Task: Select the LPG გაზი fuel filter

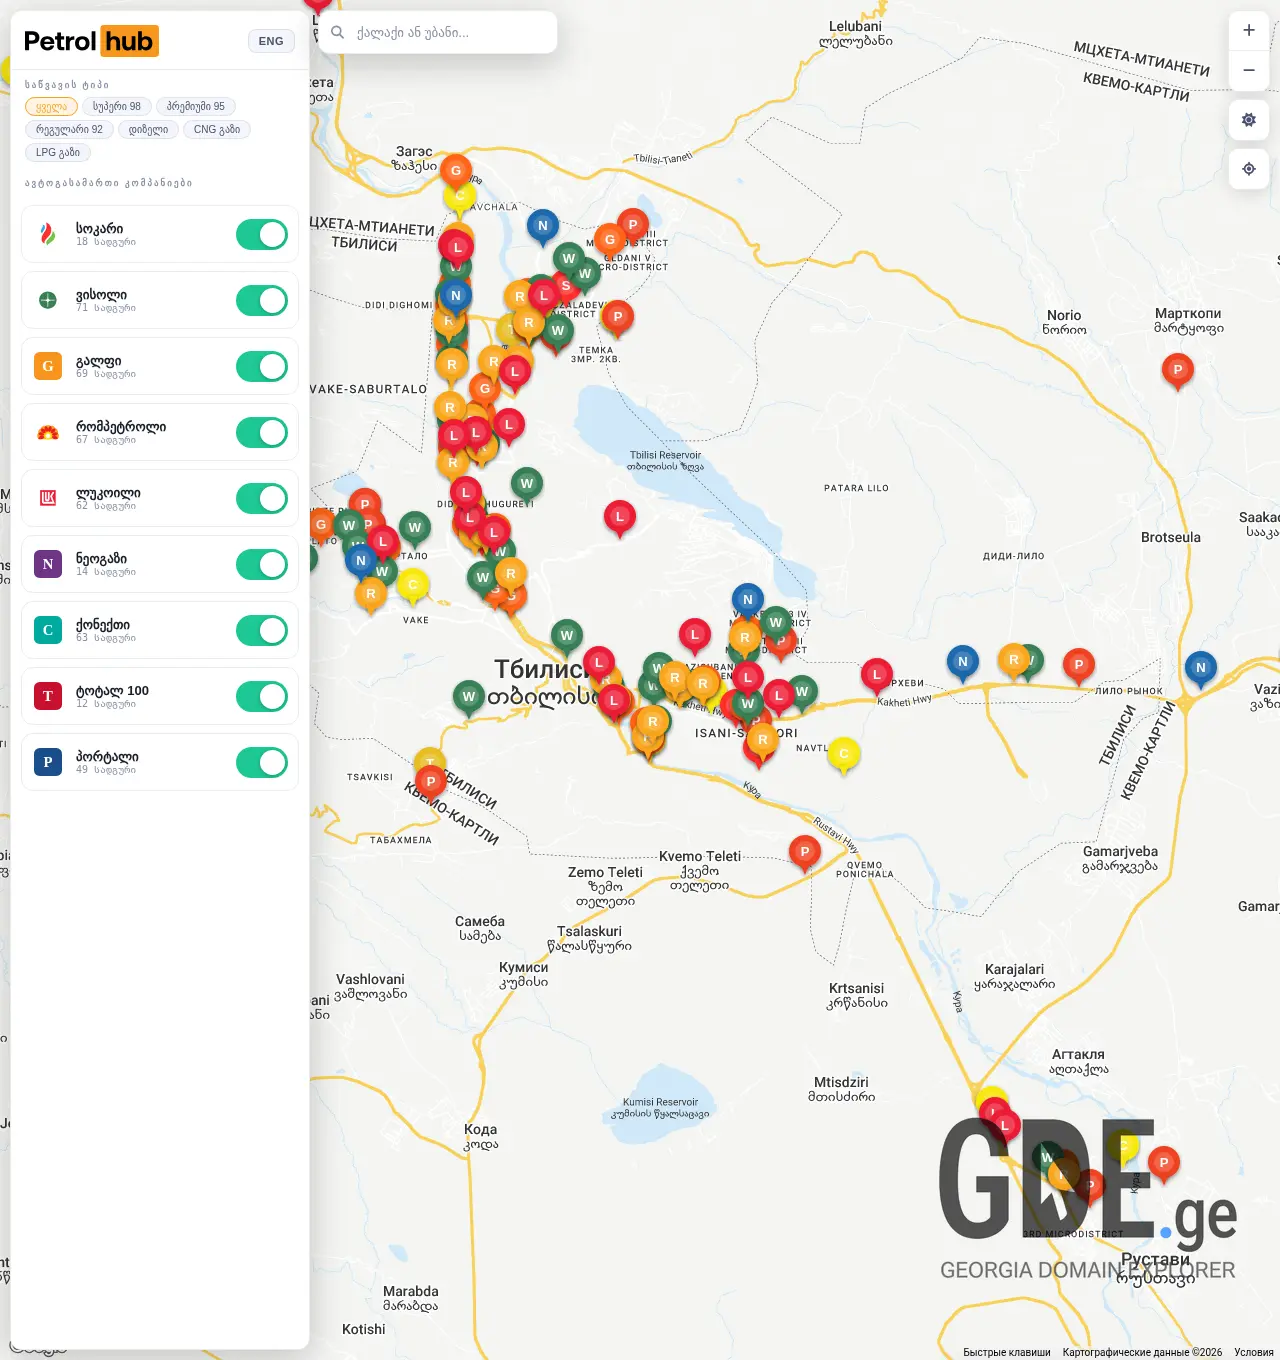Action: coord(58,153)
